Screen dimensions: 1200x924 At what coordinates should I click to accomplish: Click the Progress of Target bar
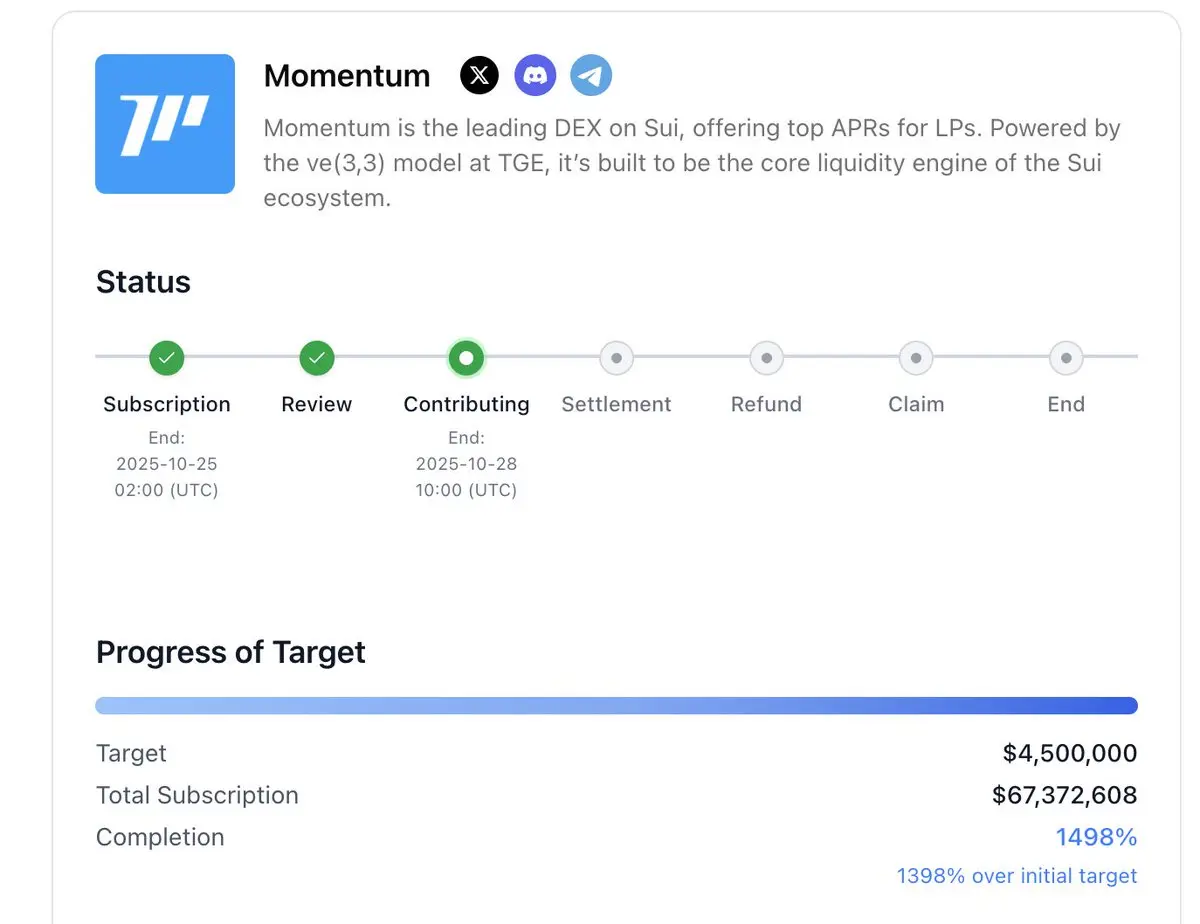pyautogui.click(x=616, y=706)
